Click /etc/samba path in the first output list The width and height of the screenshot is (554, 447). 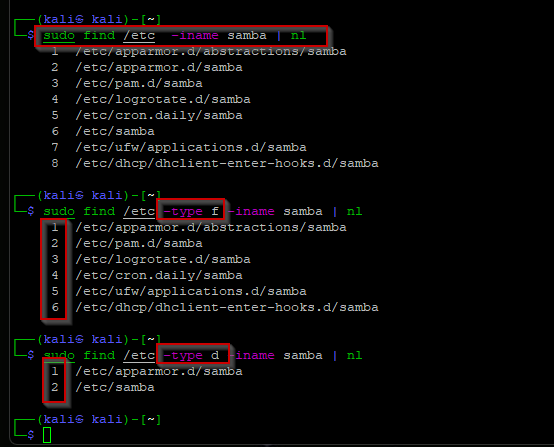[115, 131]
